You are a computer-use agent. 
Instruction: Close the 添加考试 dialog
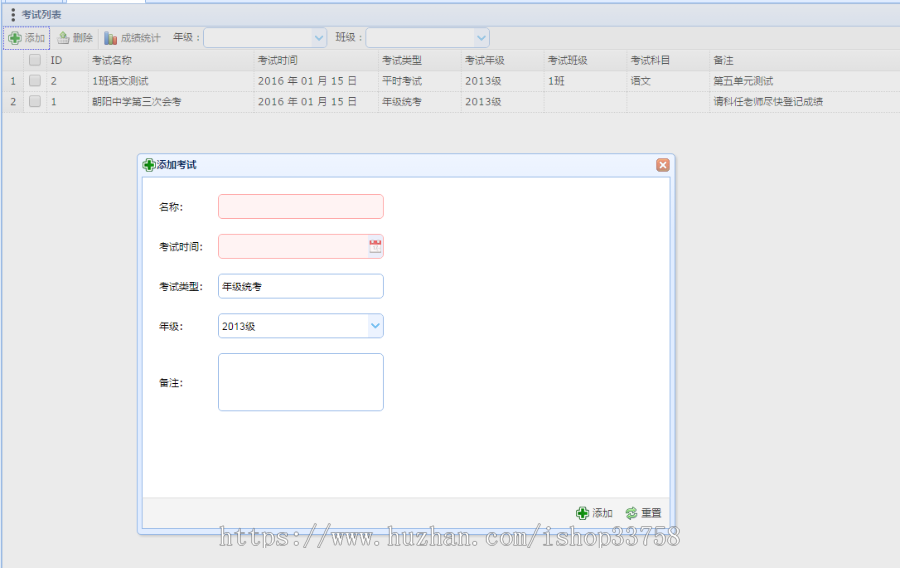pyautogui.click(x=662, y=165)
